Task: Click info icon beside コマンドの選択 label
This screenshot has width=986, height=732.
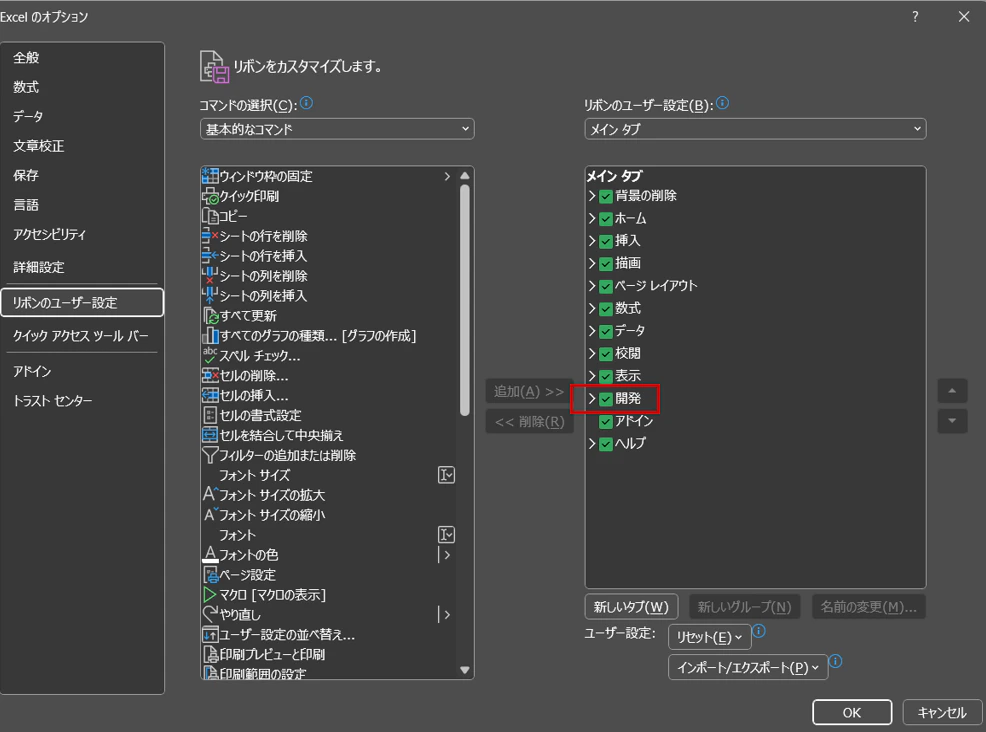Action: [x=306, y=103]
